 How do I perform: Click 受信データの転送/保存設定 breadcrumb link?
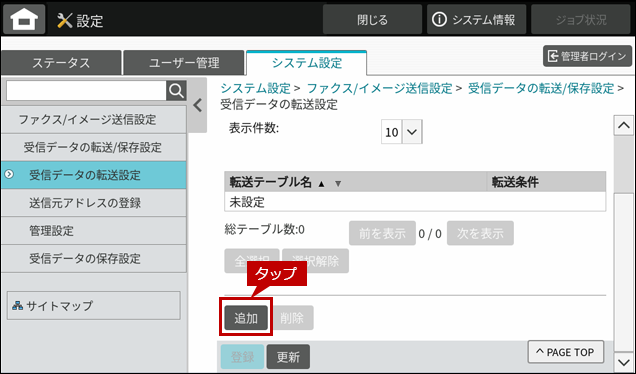(x=541, y=88)
